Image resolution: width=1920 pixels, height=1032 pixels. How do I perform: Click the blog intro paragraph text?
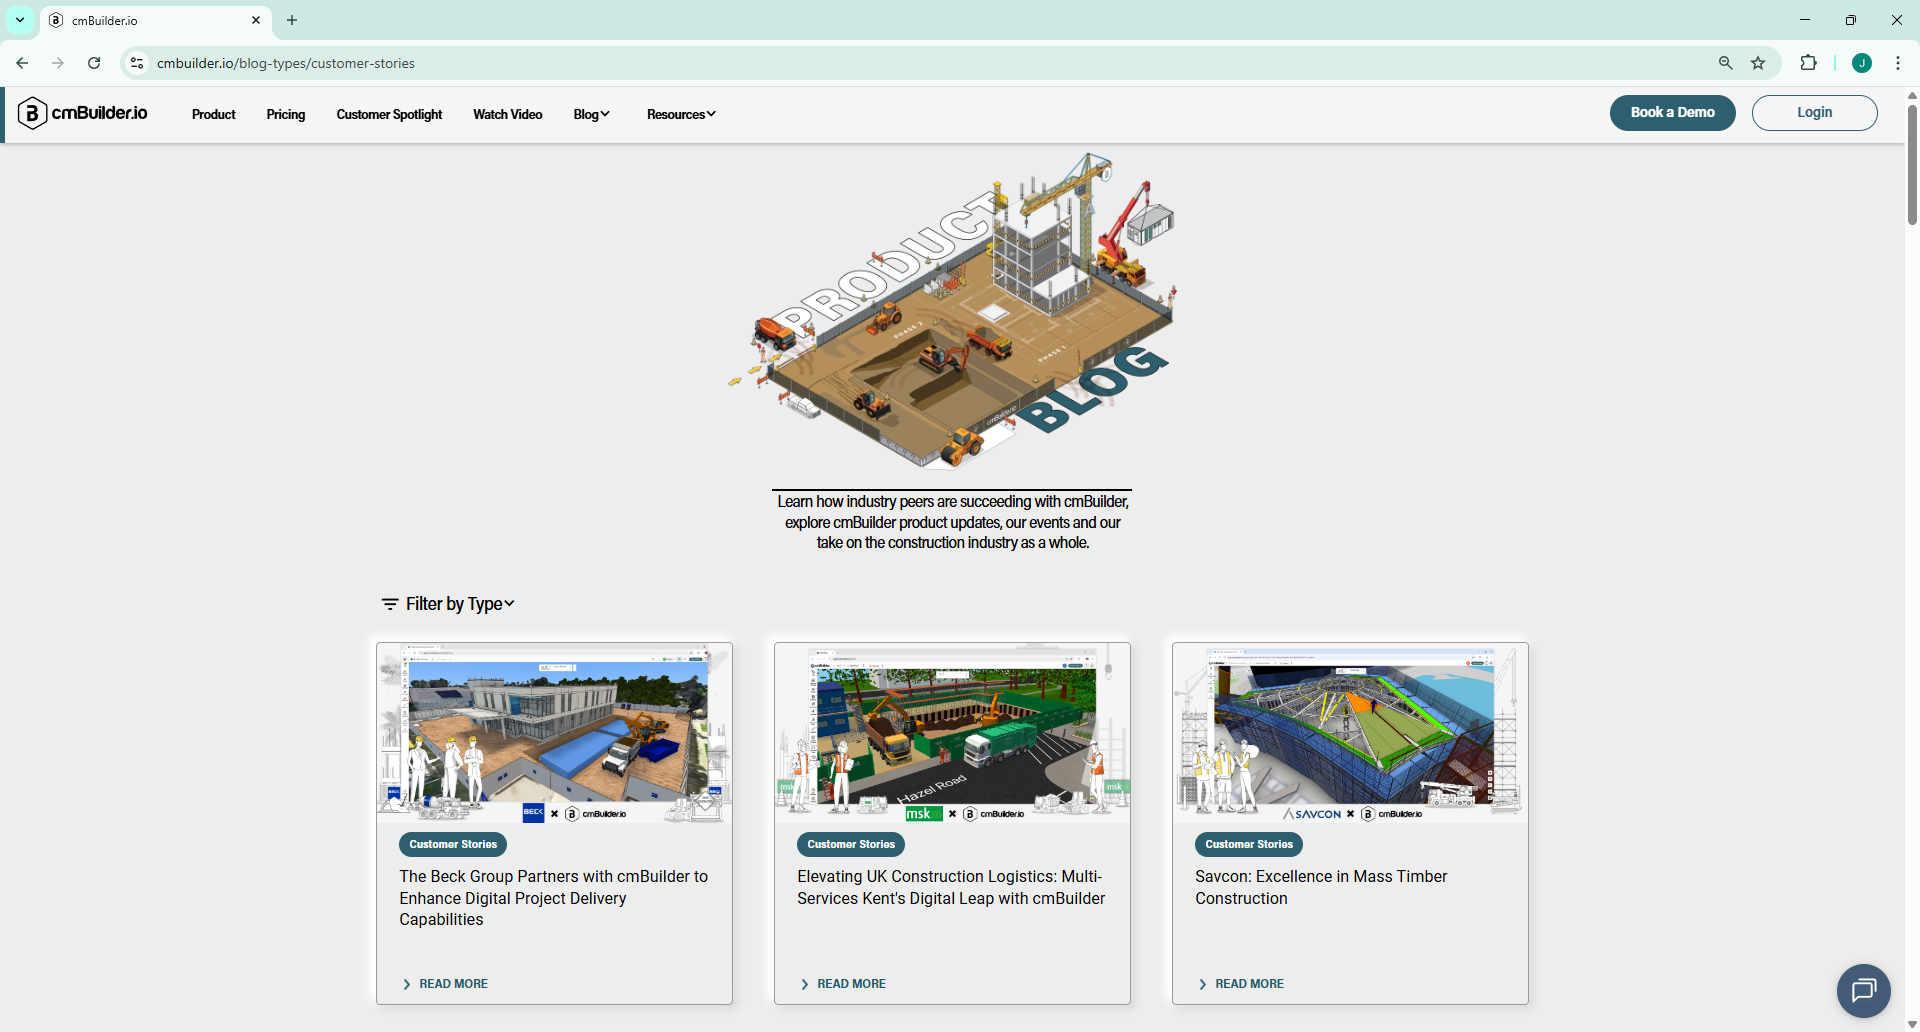pos(953,522)
